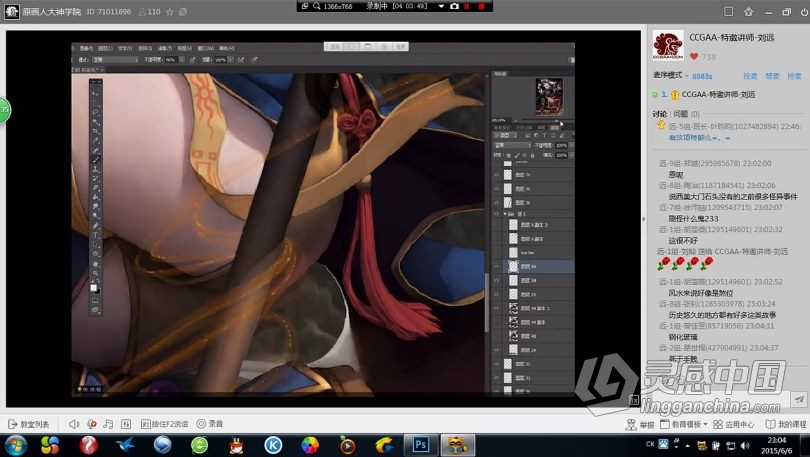Collapse the 组 1 layer group

point(505,213)
